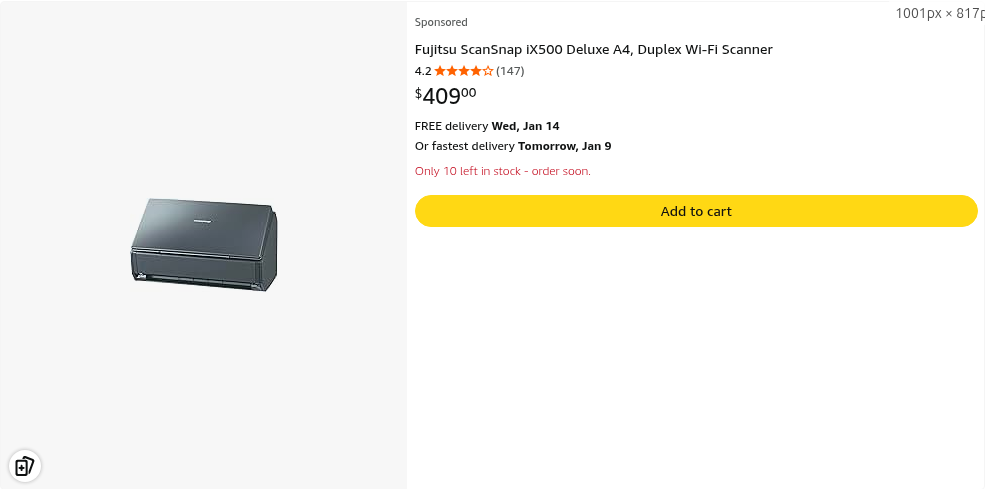Open the Fujitsu ScanSnap iX500 title link
The height and width of the screenshot is (489, 985).
[x=593, y=50]
